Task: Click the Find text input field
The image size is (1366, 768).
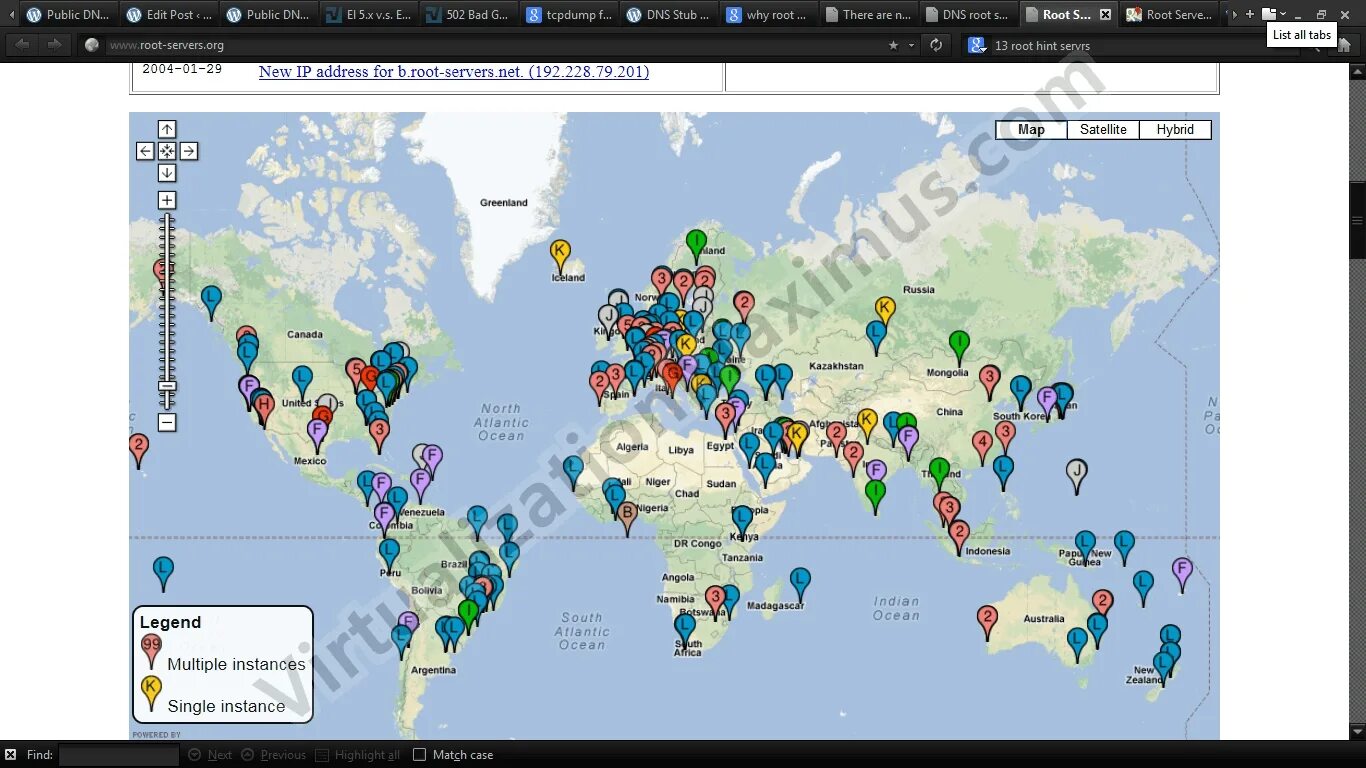Action: point(119,755)
